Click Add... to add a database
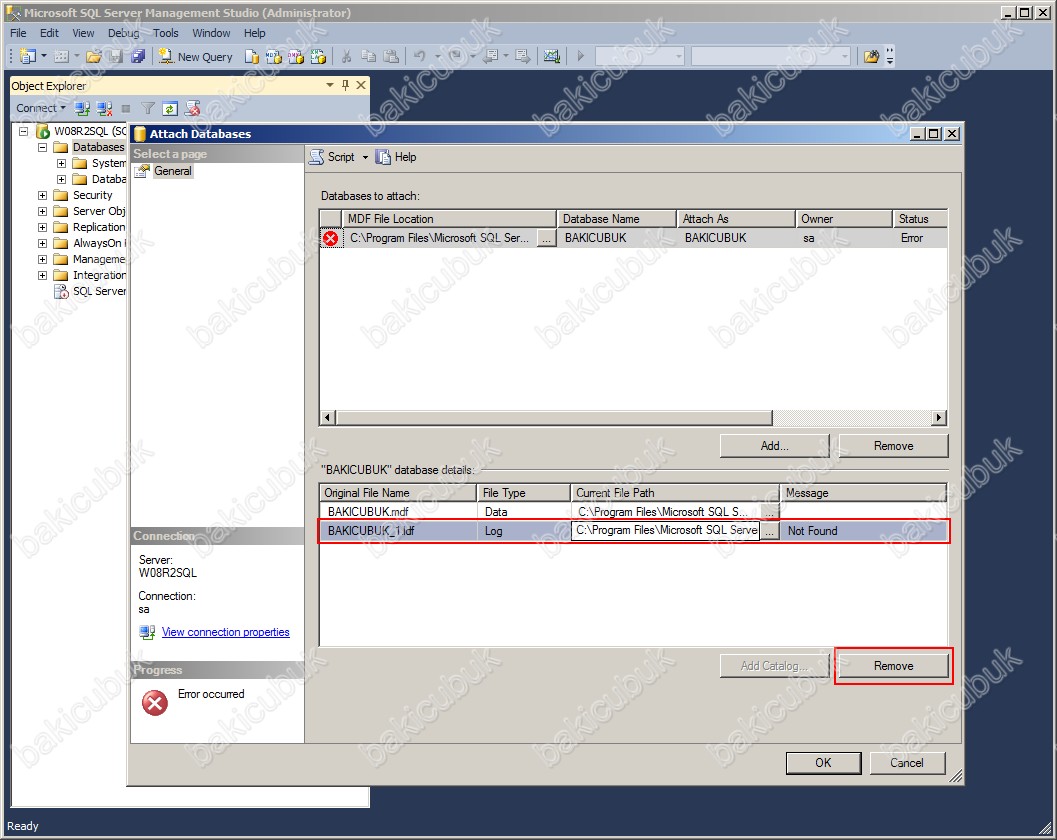Screen dimensions: 1057x840 [x=775, y=446]
